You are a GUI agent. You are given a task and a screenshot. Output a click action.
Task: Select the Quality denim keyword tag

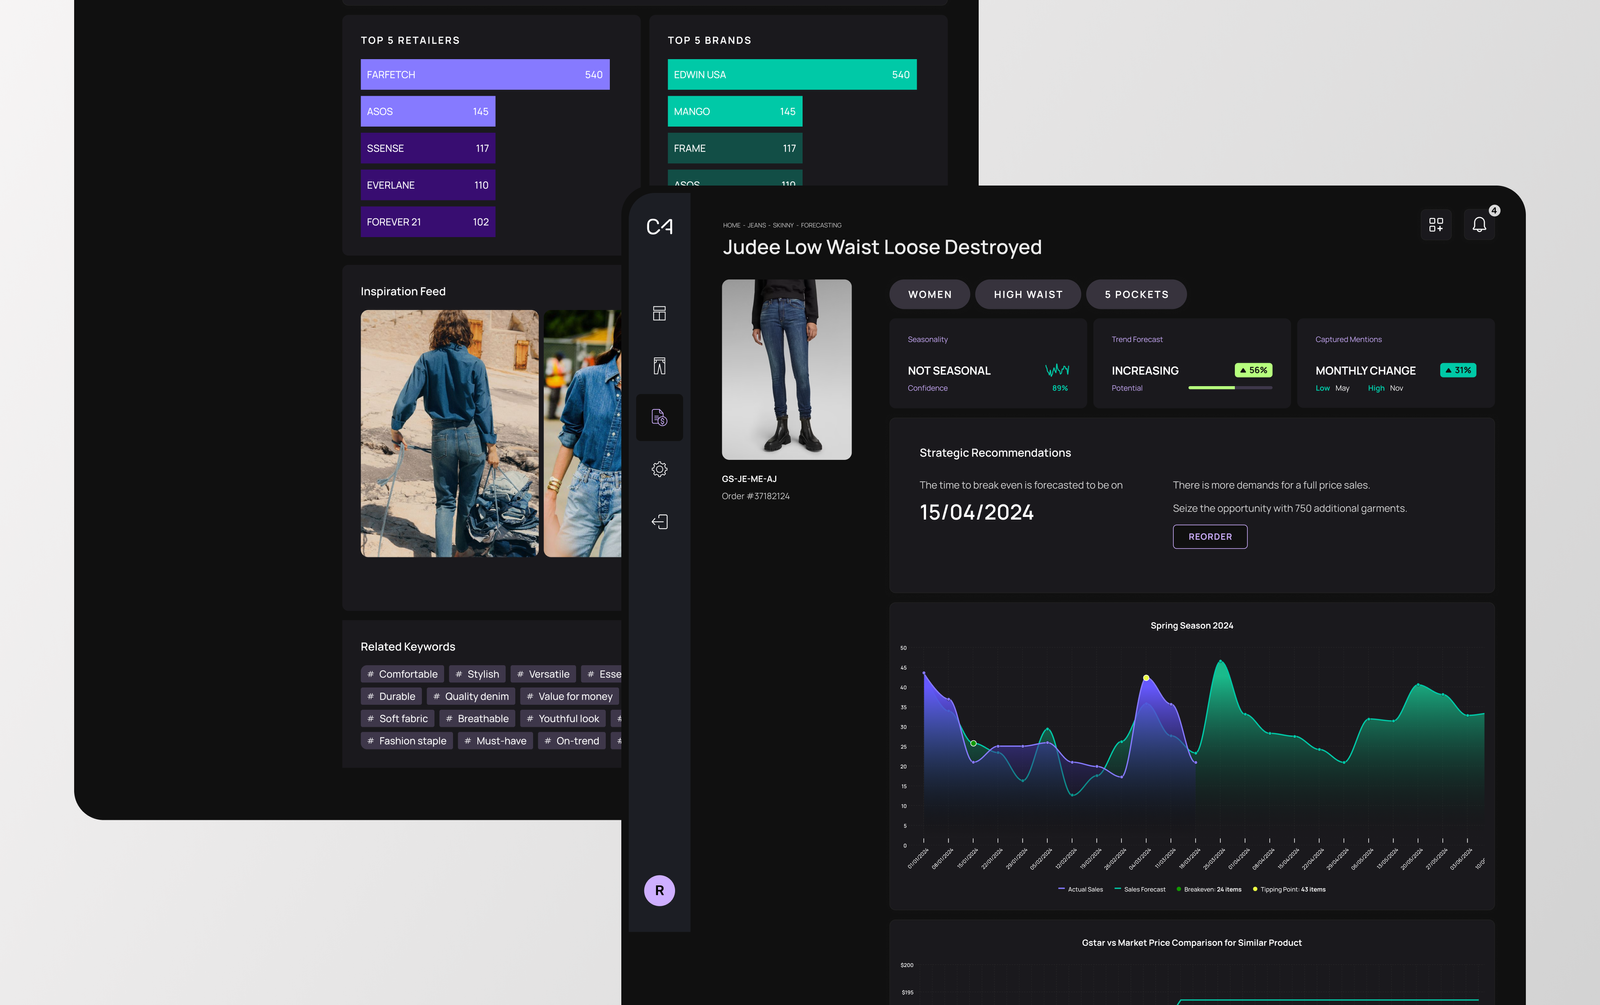tap(470, 697)
